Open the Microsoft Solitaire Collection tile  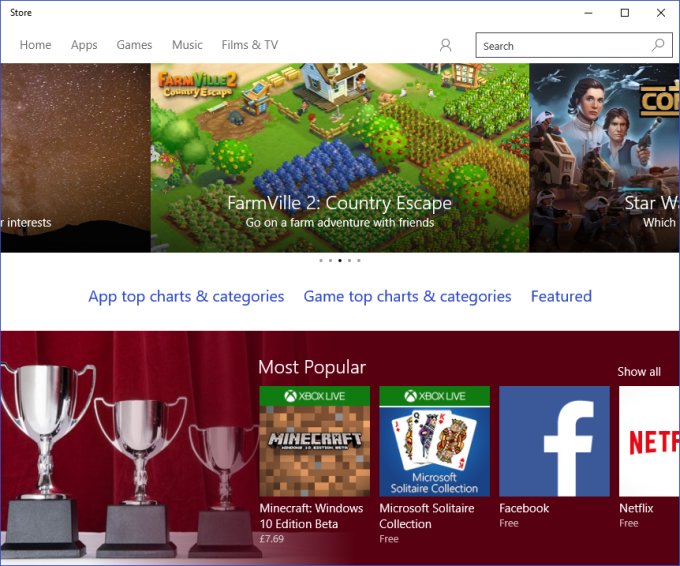435,441
